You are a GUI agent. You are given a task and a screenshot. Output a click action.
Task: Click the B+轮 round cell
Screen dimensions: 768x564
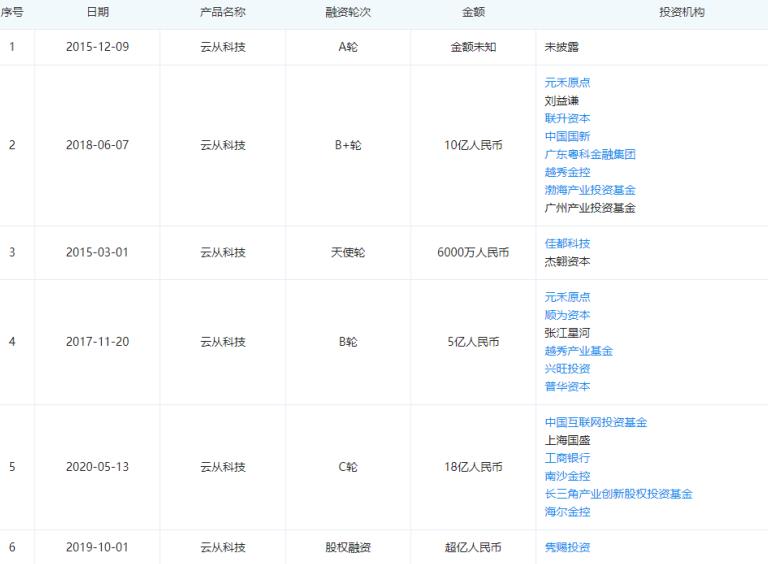(348, 145)
